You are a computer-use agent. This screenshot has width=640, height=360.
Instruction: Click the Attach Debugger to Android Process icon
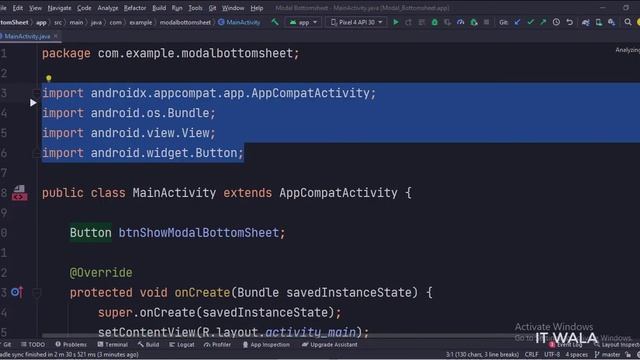pos(474,22)
